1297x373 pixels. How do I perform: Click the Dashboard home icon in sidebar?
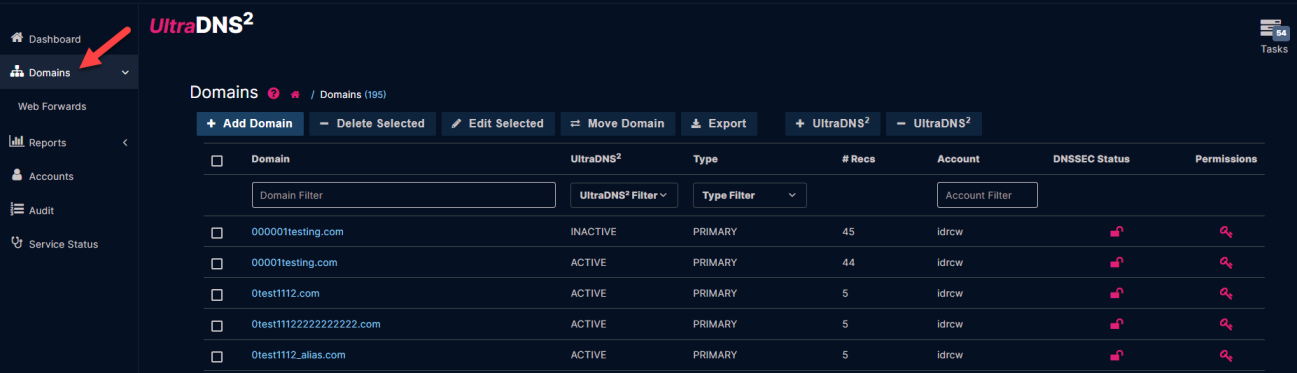16,38
